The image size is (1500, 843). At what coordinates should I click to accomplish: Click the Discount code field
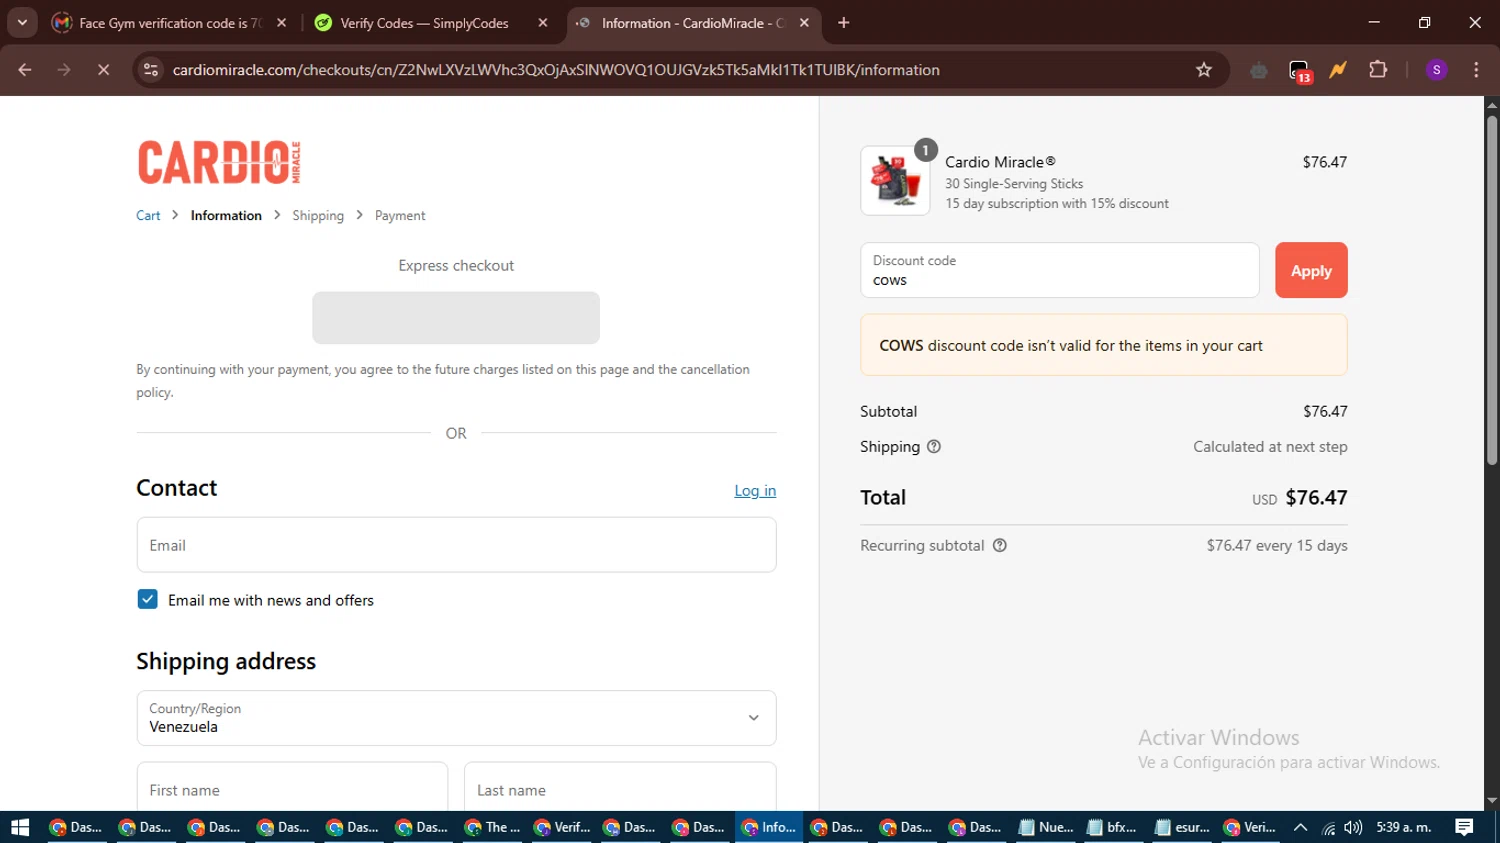pos(1060,270)
